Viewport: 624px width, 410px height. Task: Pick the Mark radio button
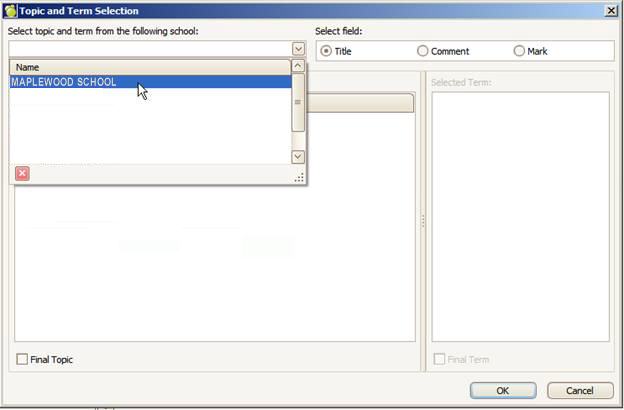(519, 51)
